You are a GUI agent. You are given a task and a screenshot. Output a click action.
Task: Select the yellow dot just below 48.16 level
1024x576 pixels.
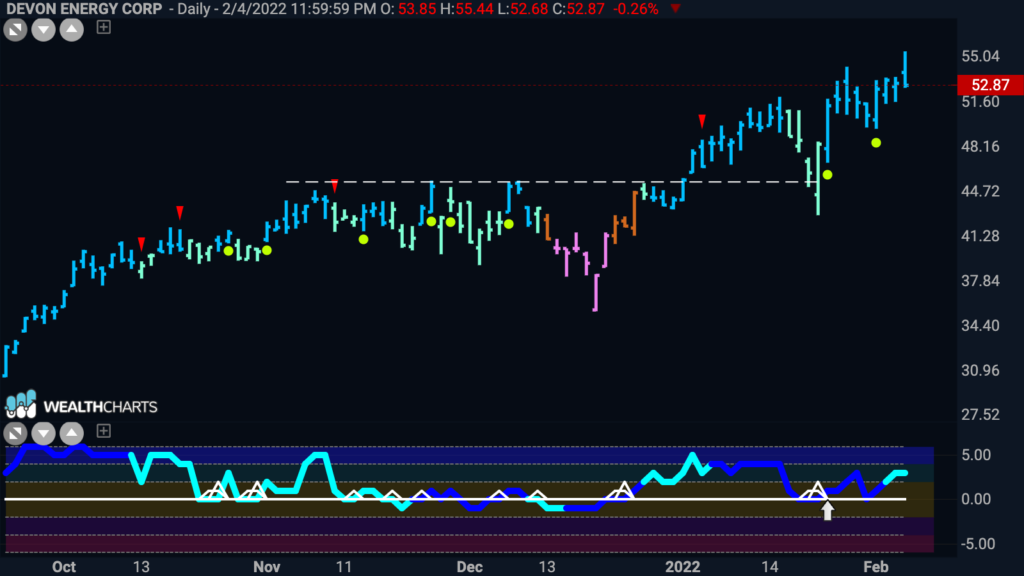click(x=876, y=142)
